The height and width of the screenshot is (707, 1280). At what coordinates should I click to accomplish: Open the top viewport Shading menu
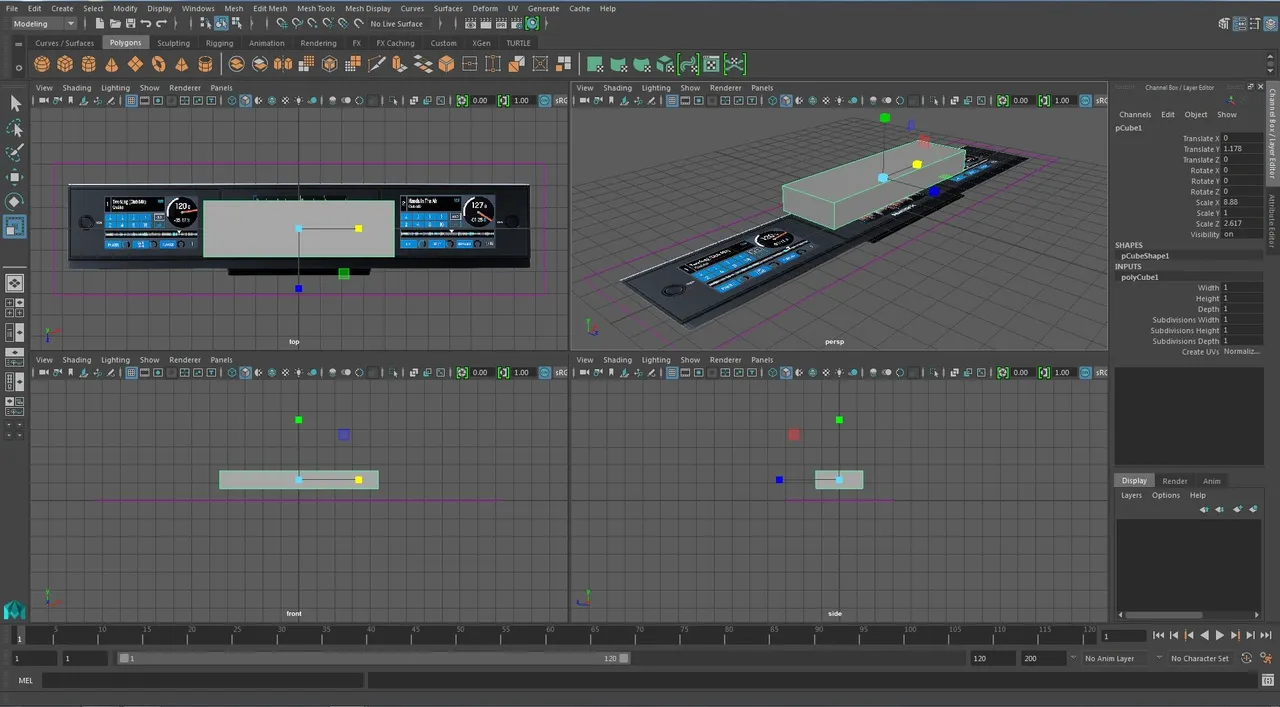click(77, 88)
